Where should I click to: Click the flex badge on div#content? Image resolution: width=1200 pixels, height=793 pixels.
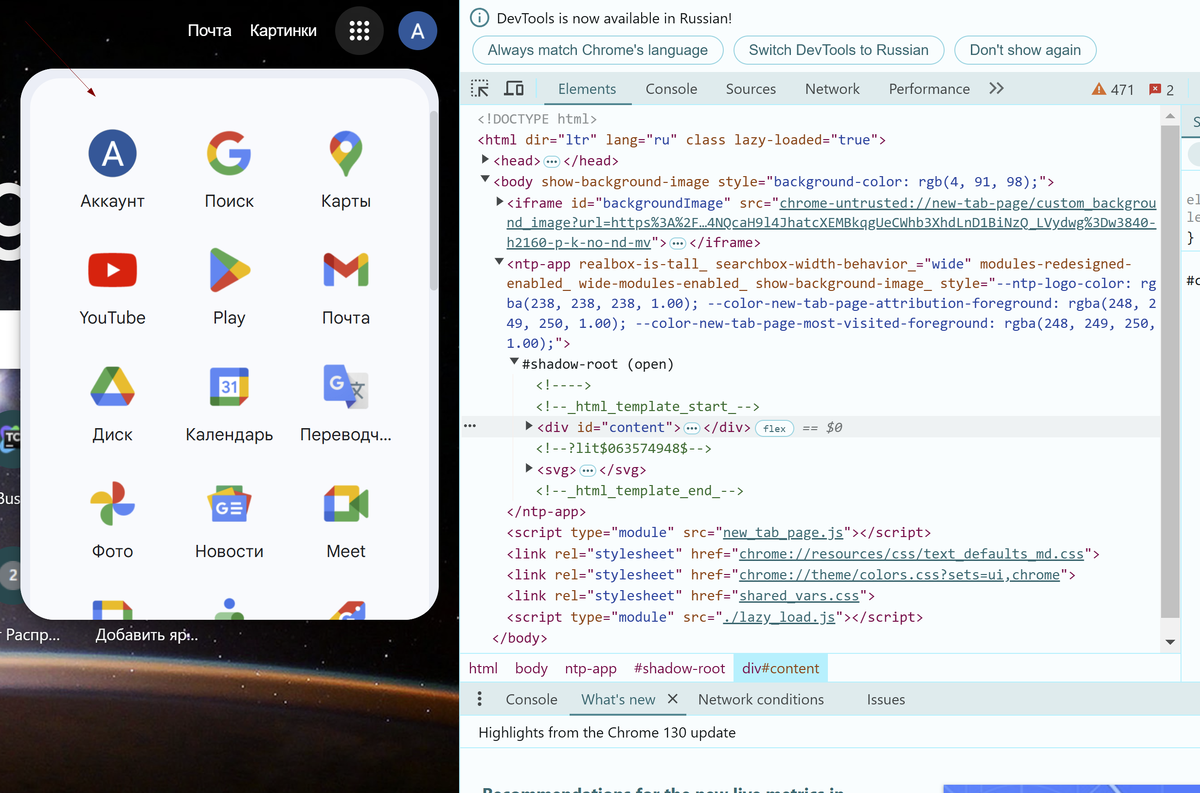pos(775,428)
